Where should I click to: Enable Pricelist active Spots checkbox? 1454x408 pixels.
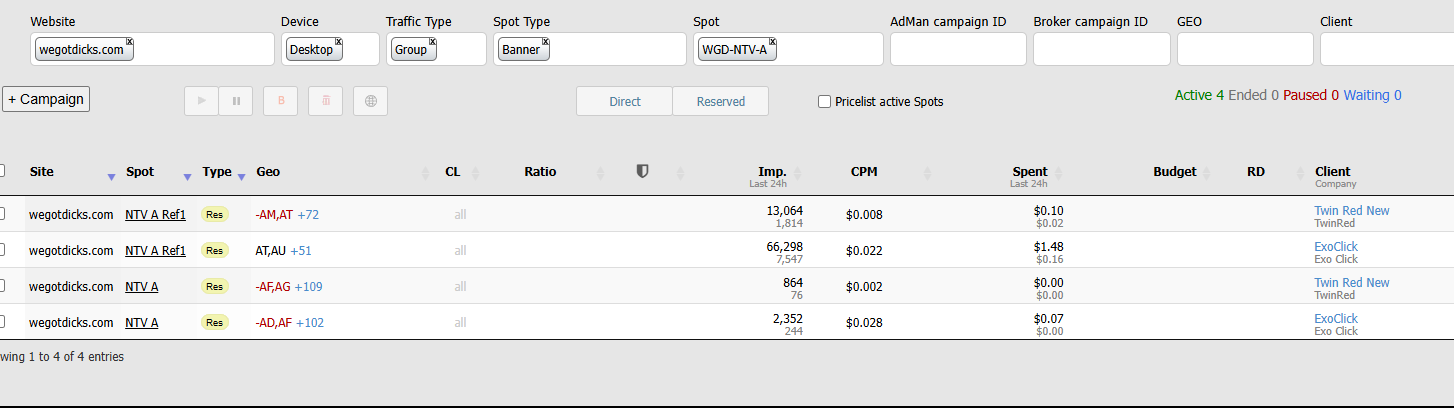[x=825, y=101]
